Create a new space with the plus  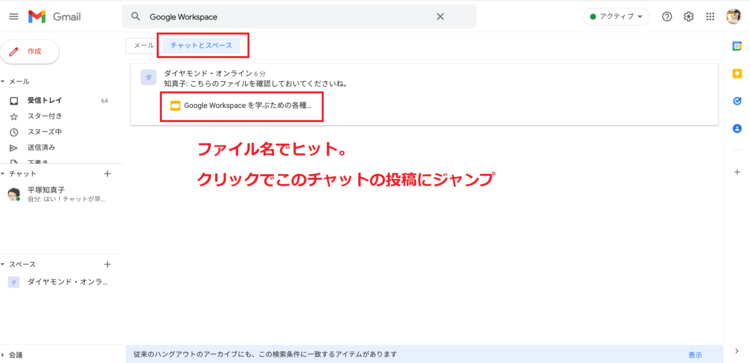107,264
